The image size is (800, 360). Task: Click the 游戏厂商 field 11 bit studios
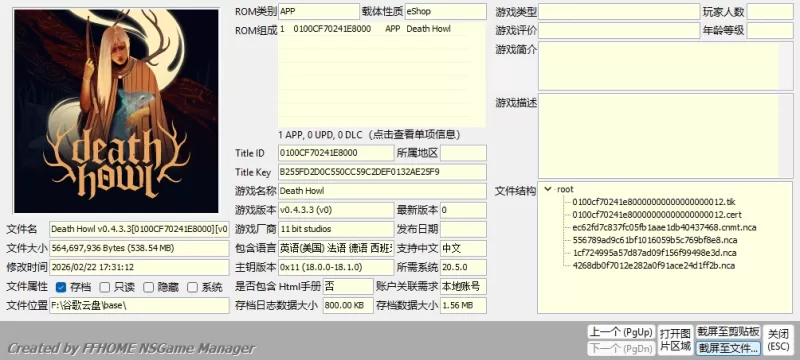pyautogui.click(x=336, y=229)
